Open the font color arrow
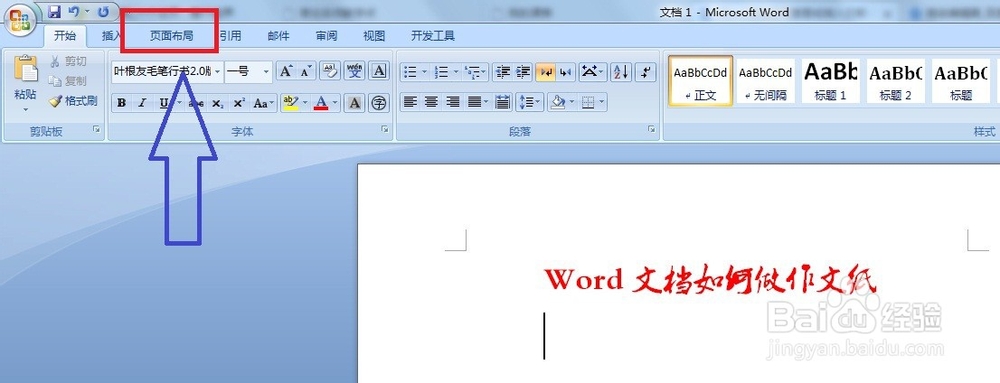Screen dimensions: 1000x383 tap(335, 103)
